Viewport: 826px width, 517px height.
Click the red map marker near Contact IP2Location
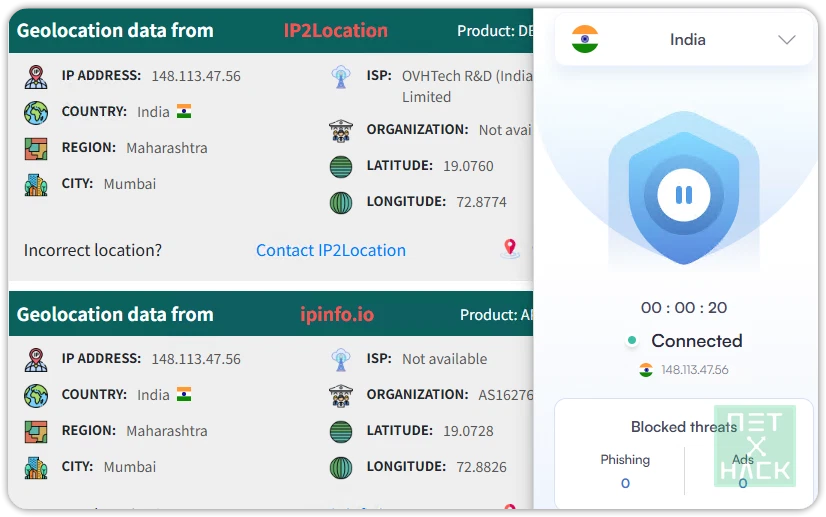pos(510,248)
